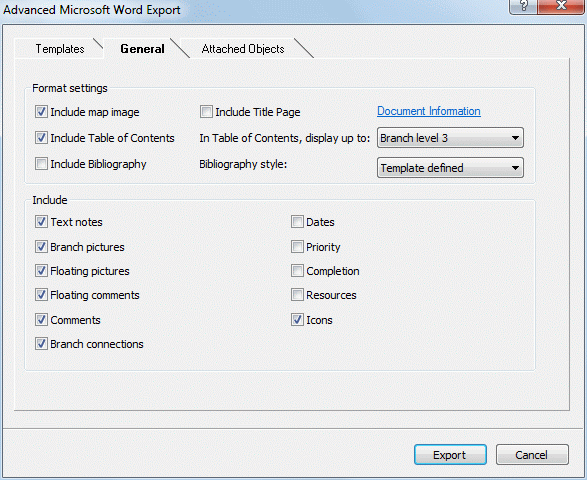Enable Include Title Page checkbox
This screenshot has height=480, width=587.
tap(206, 112)
